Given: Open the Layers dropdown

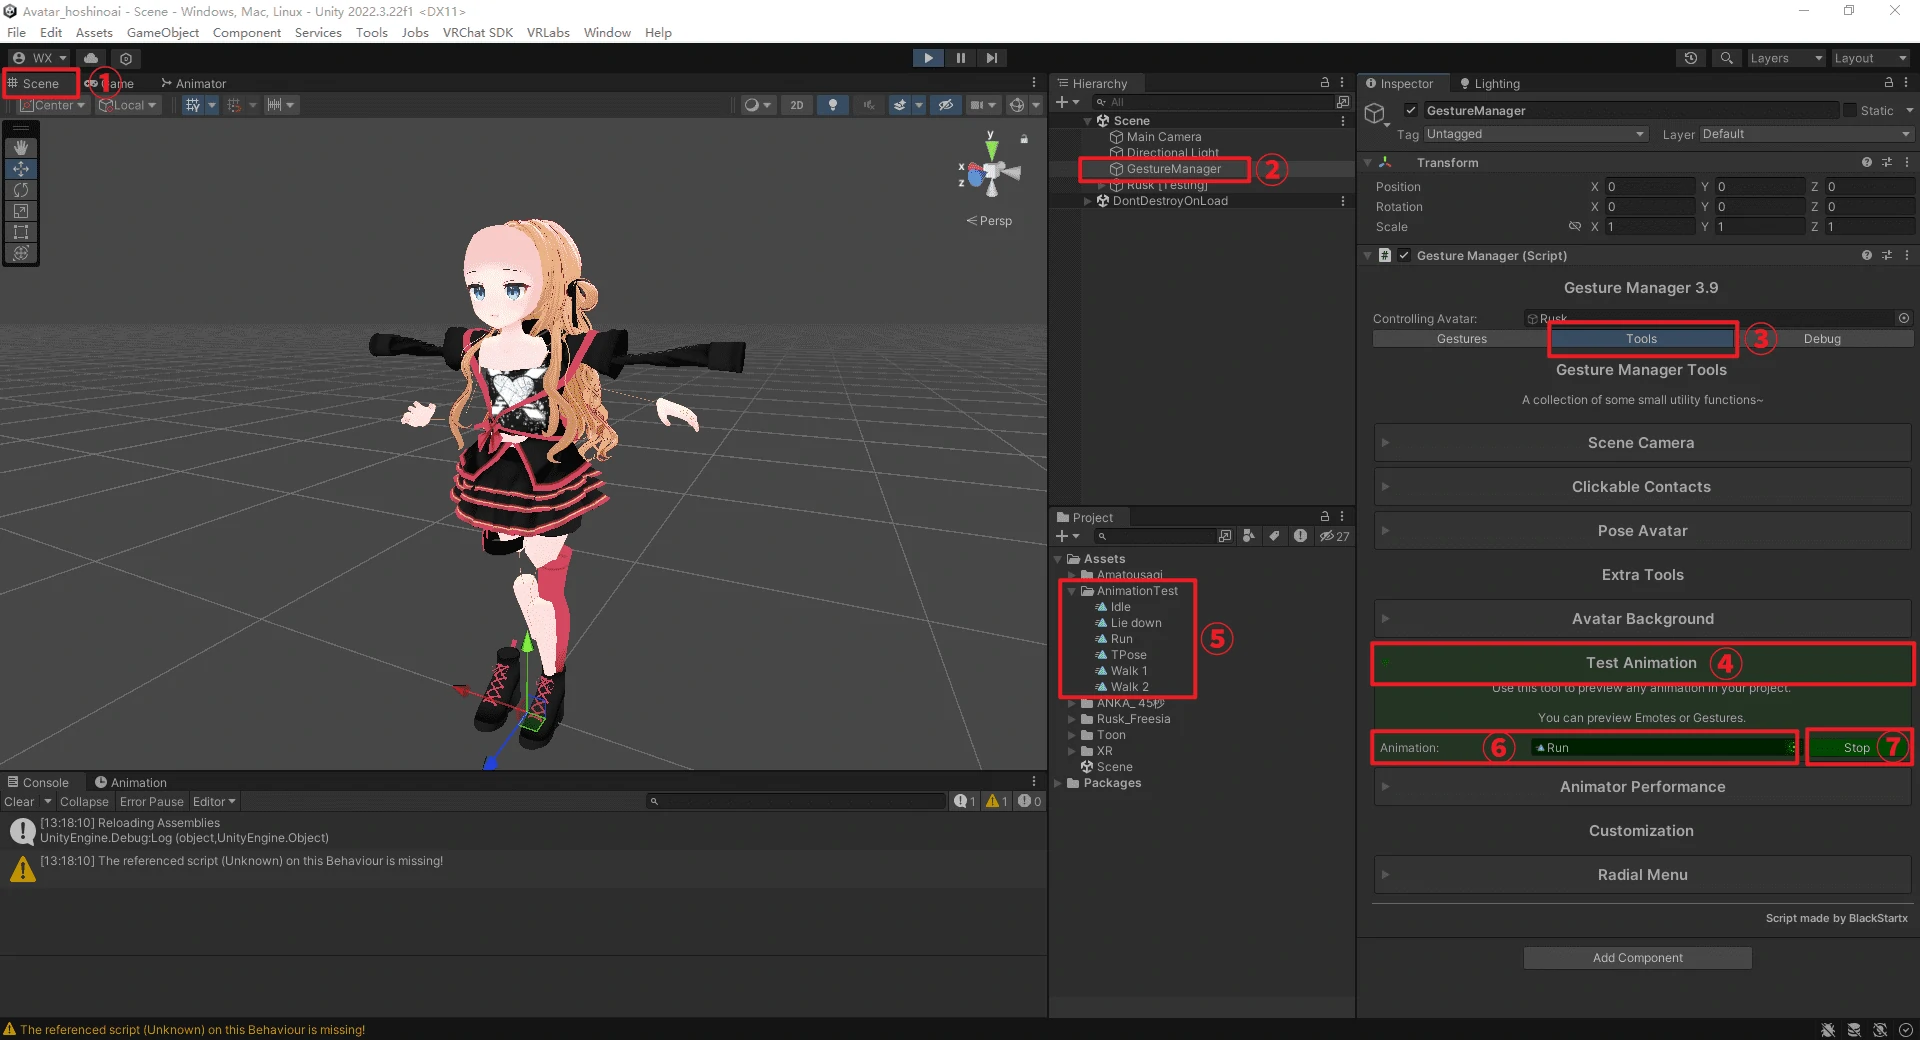Looking at the screenshot, I should coord(1785,57).
